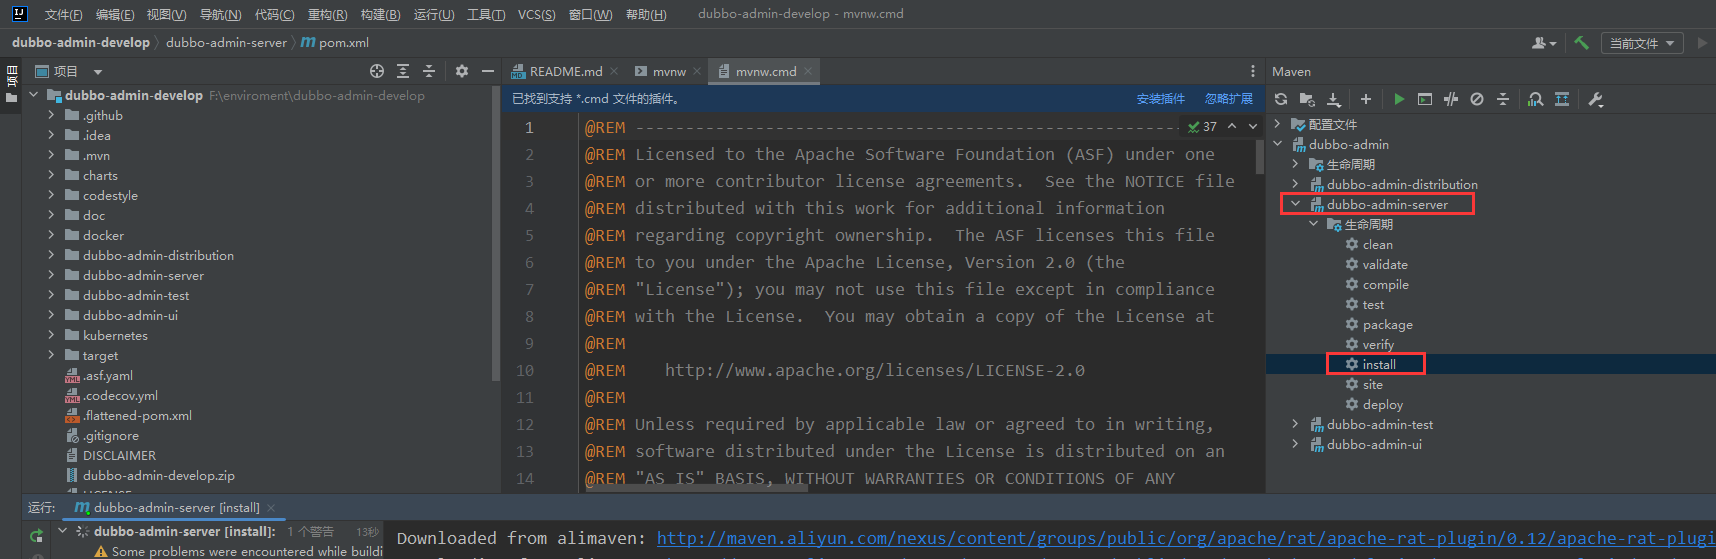Expand 配置文件 node in Maven panel
Screen dimensions: 1716x559
coord(1277,124)
